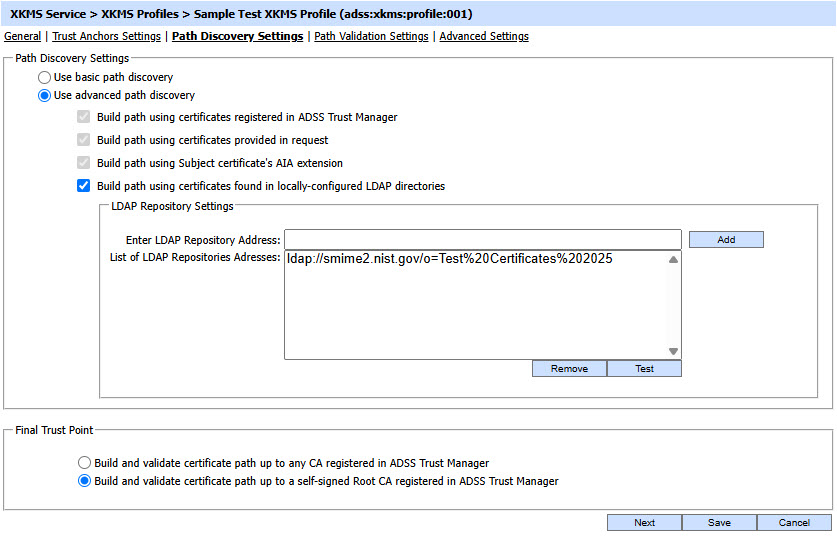The height and width of the screenshot is (536, 837).
Task: Toggle ADSS Trust Manager certificates checkbox
Action: 84,117
